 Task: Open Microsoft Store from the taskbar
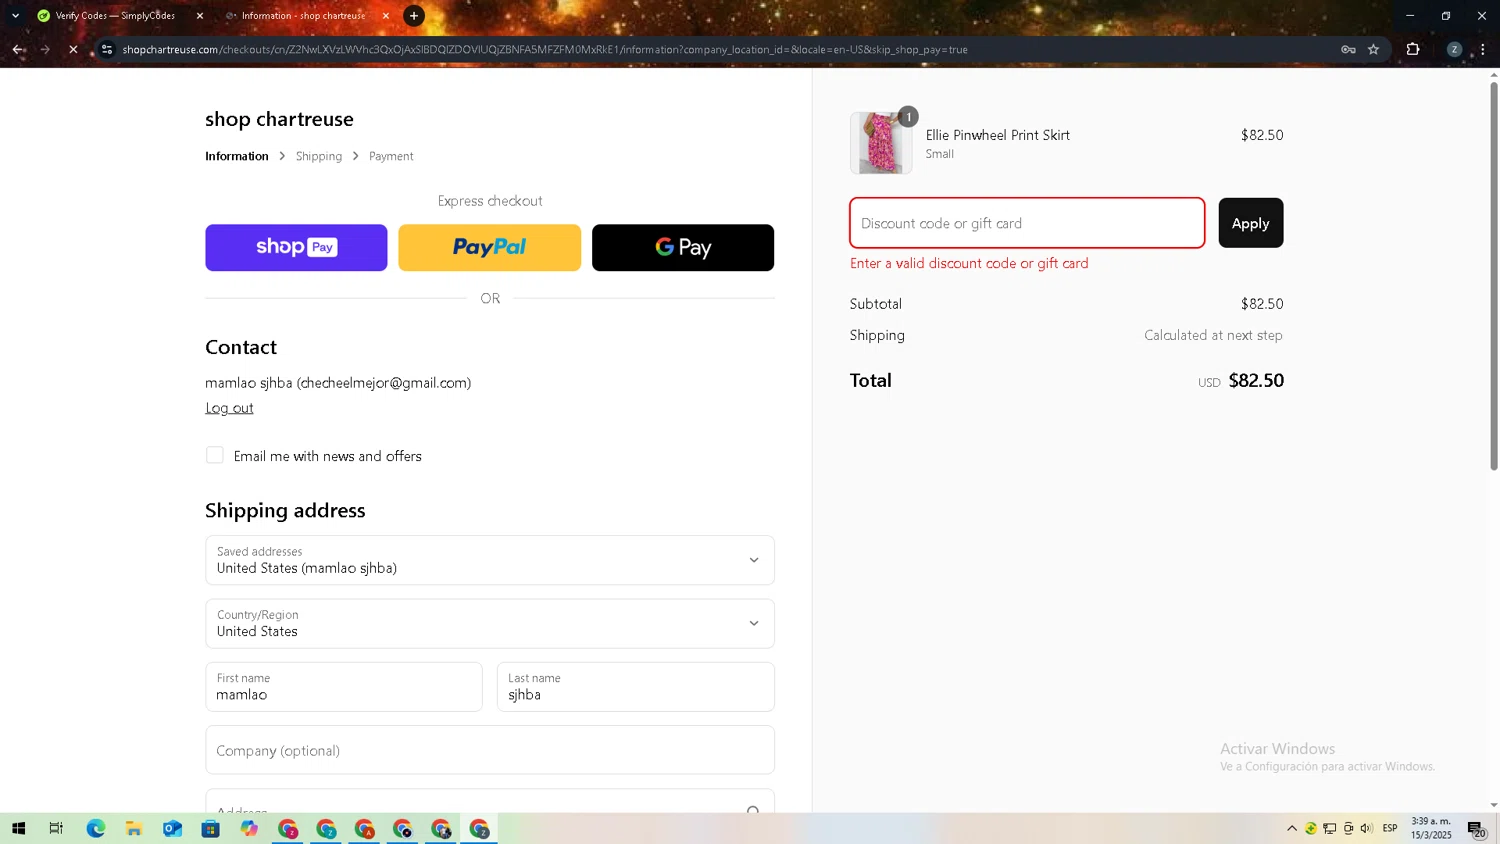[210, 828]
